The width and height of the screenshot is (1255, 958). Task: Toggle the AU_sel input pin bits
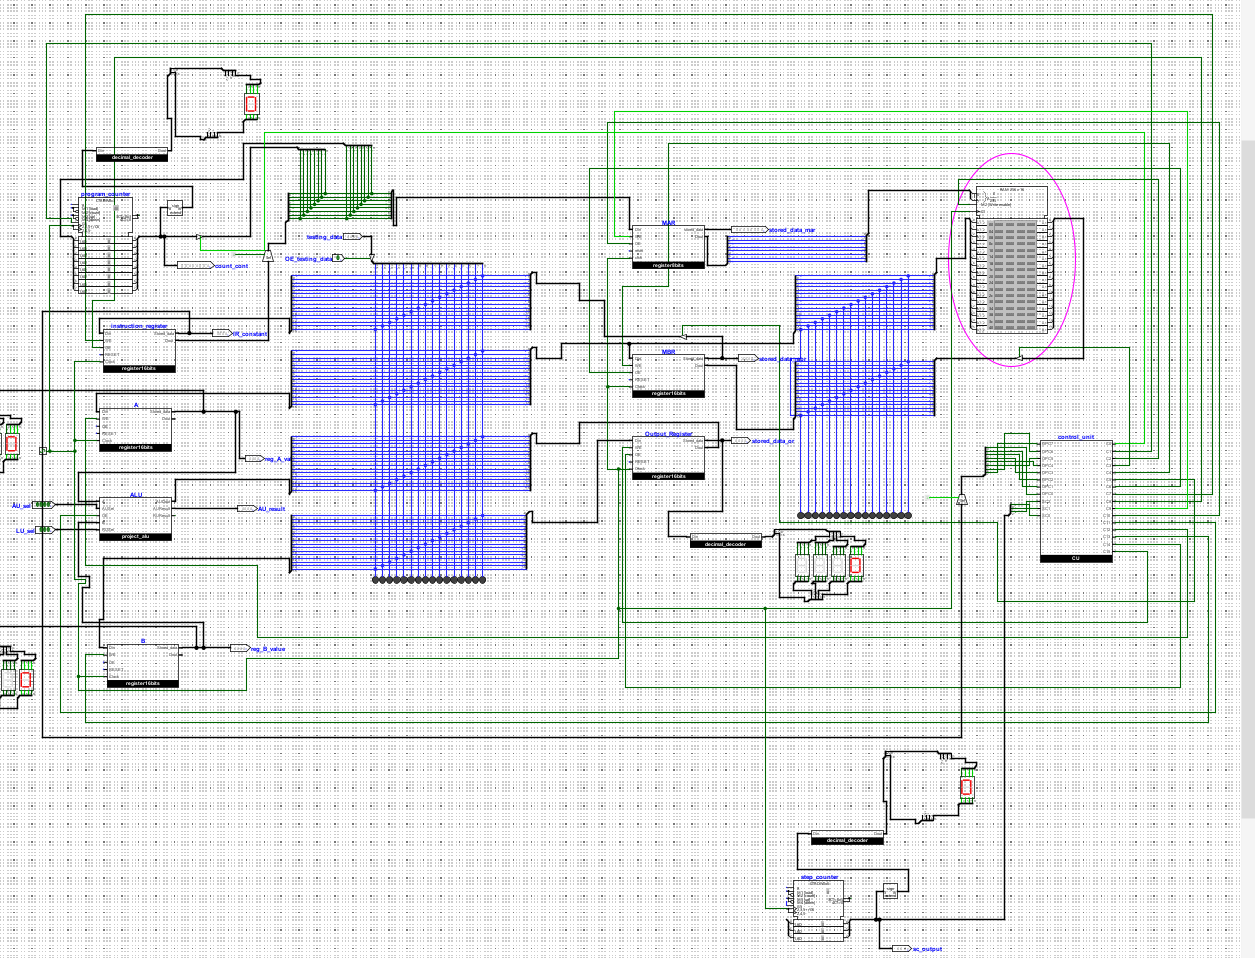[44, 504]
